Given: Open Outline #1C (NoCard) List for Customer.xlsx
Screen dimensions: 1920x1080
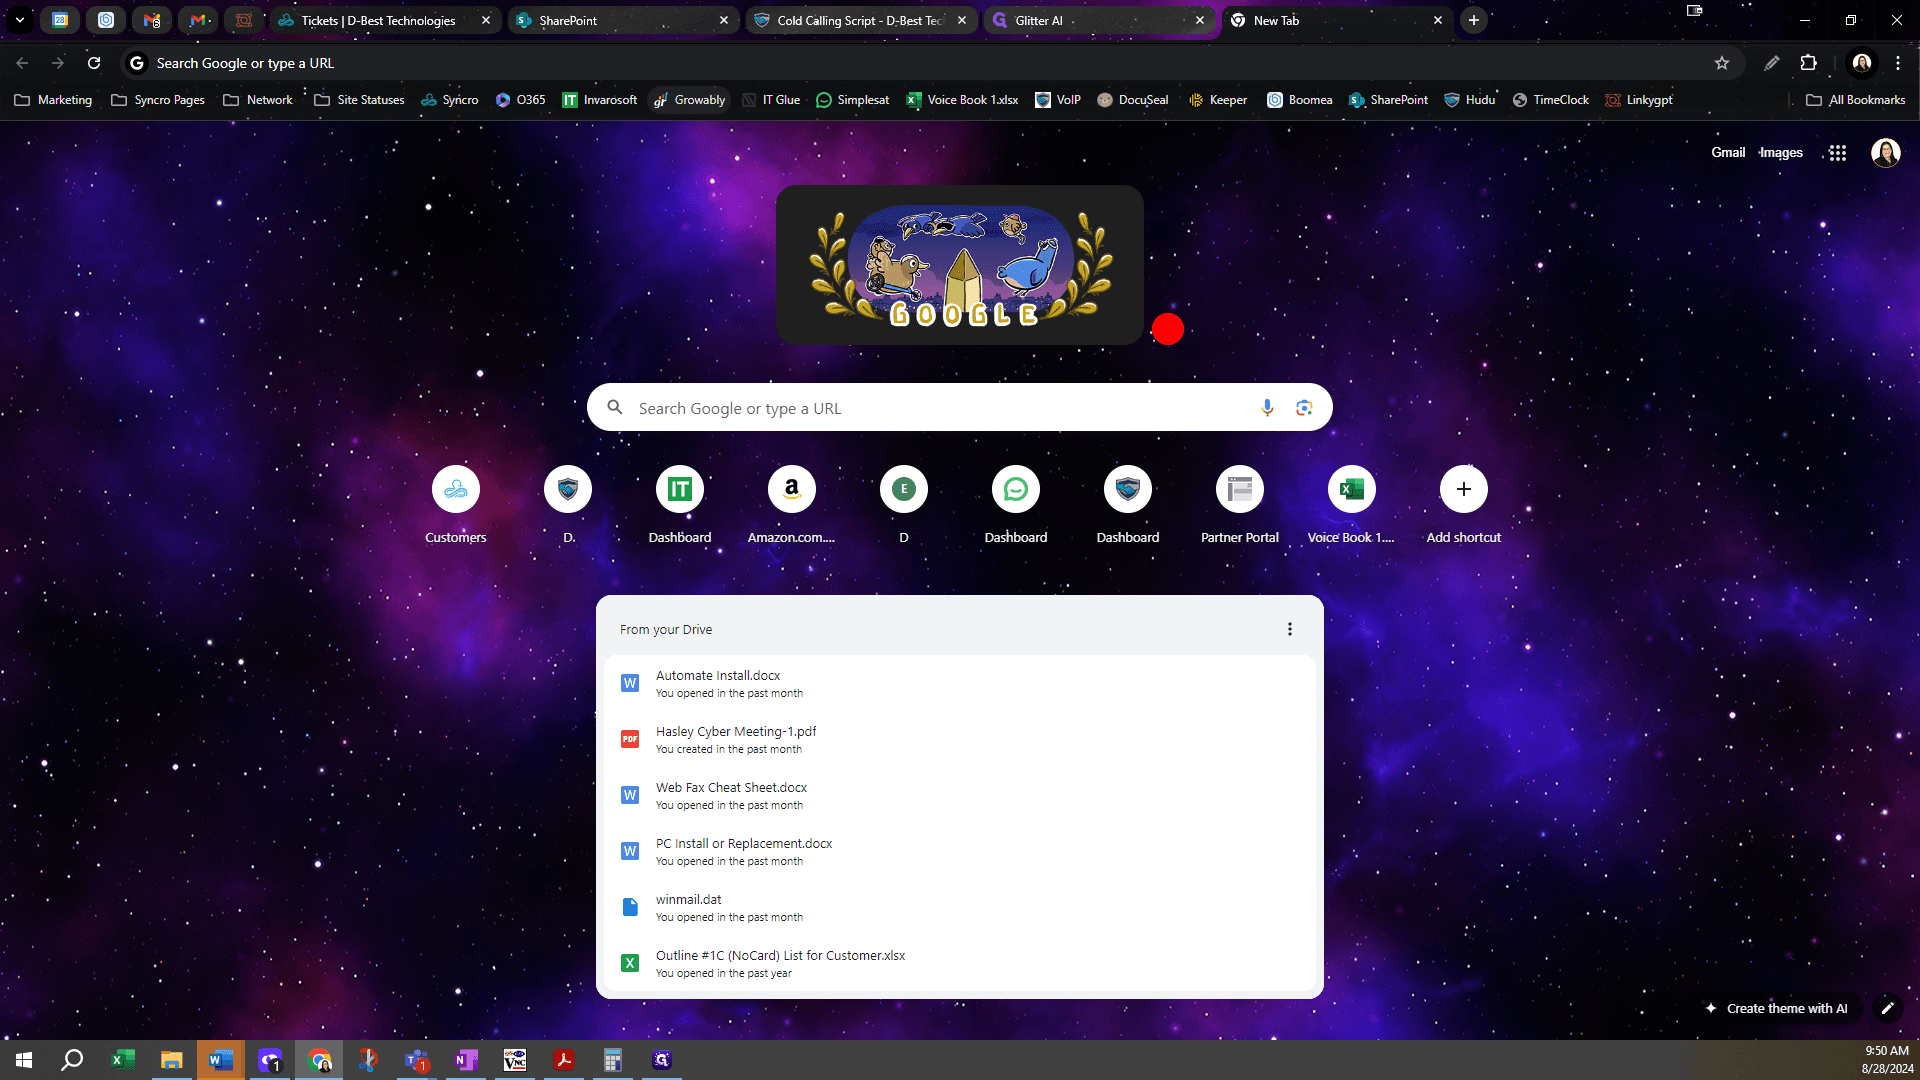Looking at the screenshot, I should click(960, 964).
